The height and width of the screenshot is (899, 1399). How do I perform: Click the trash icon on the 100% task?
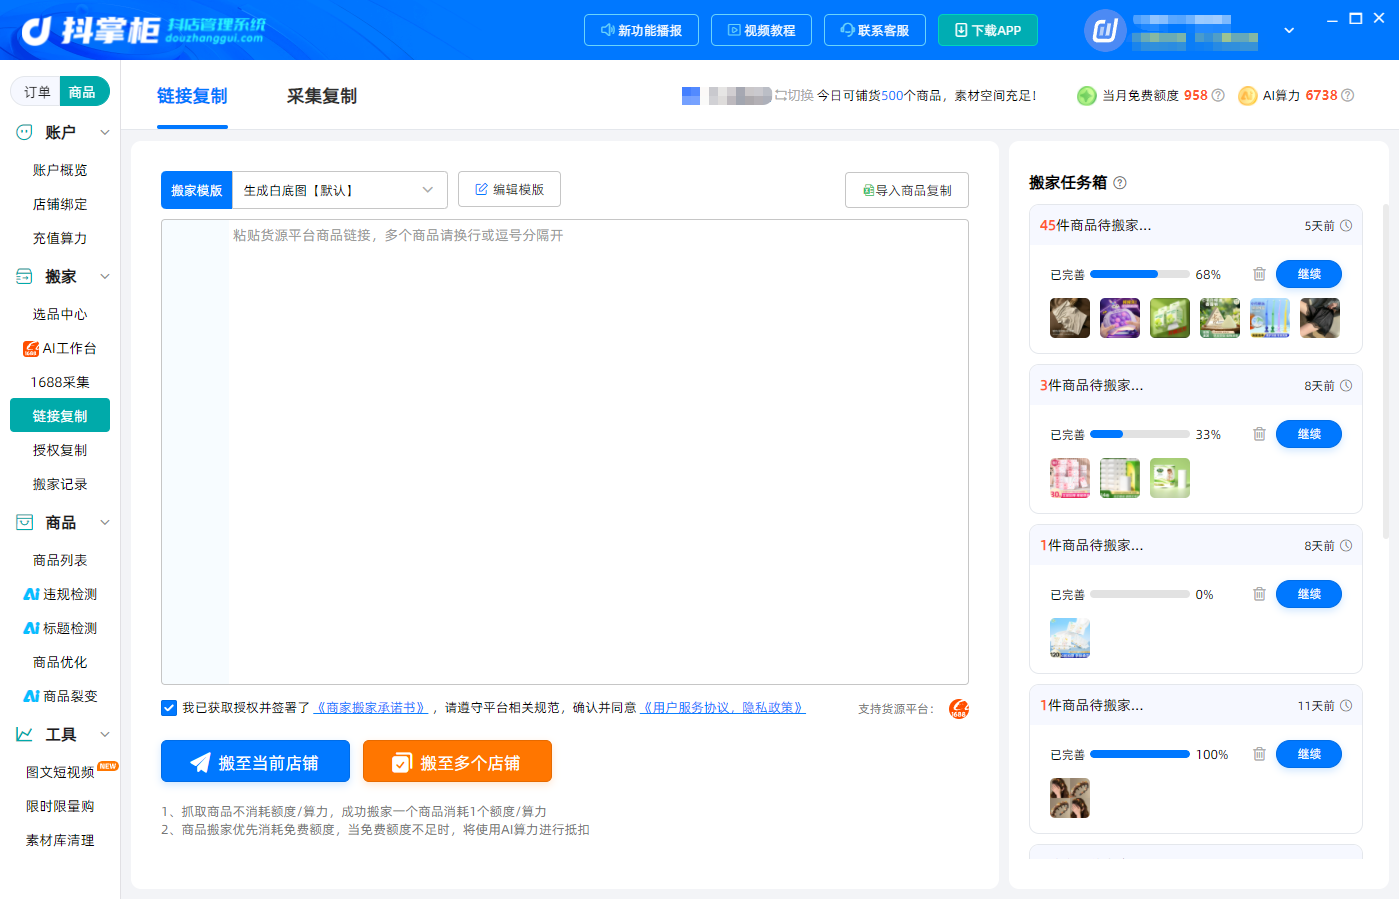[x=1259, y=754]
